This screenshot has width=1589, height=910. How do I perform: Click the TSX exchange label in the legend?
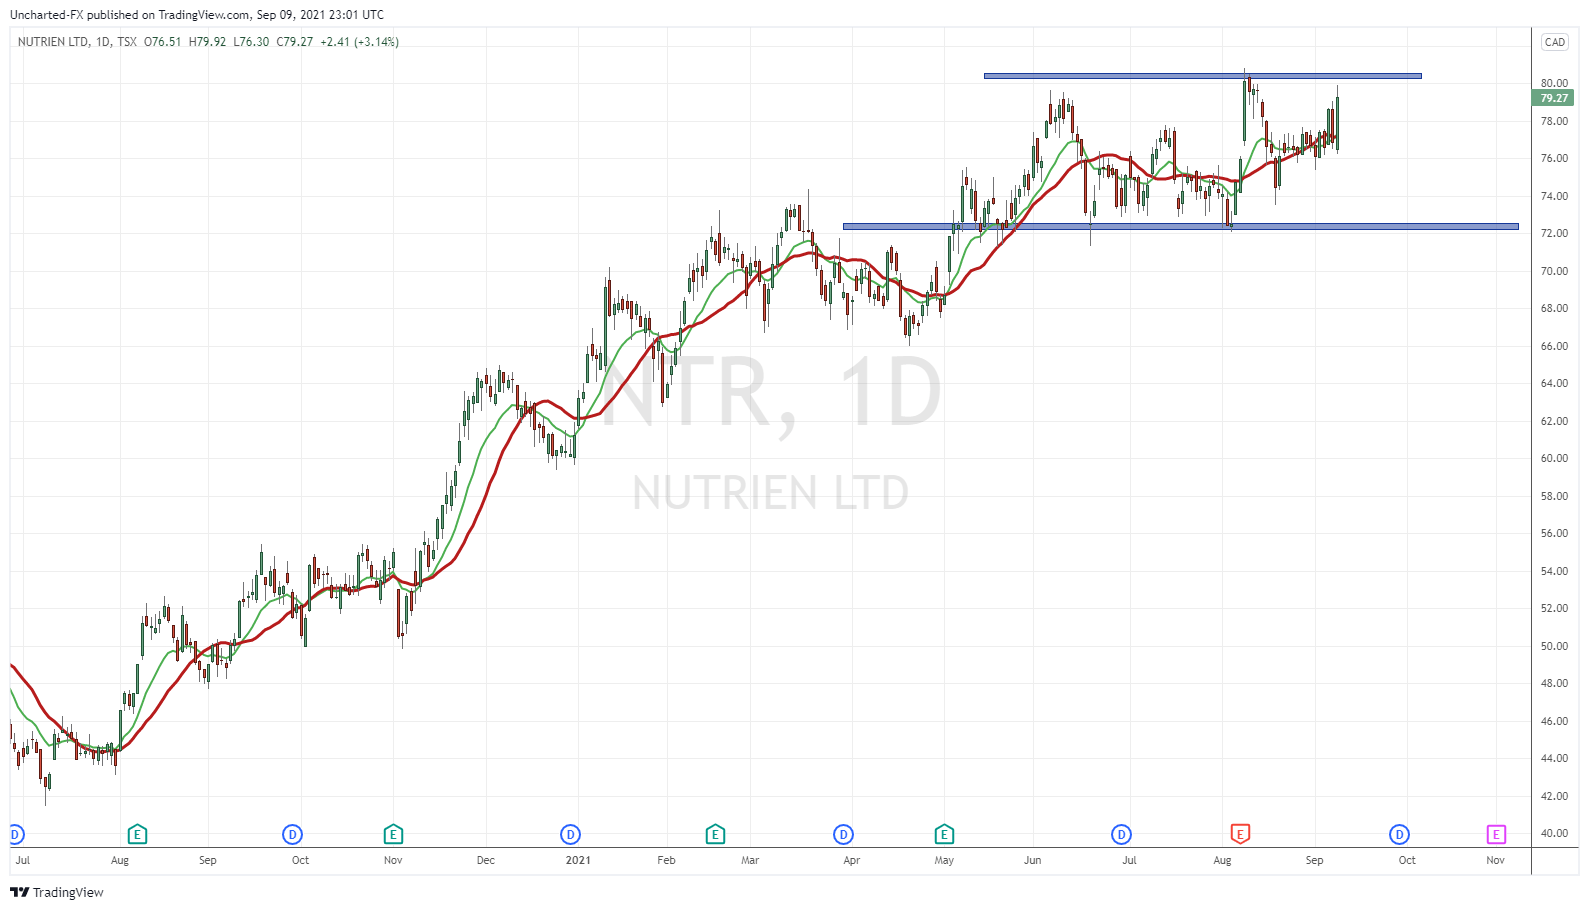coord(127,42)
